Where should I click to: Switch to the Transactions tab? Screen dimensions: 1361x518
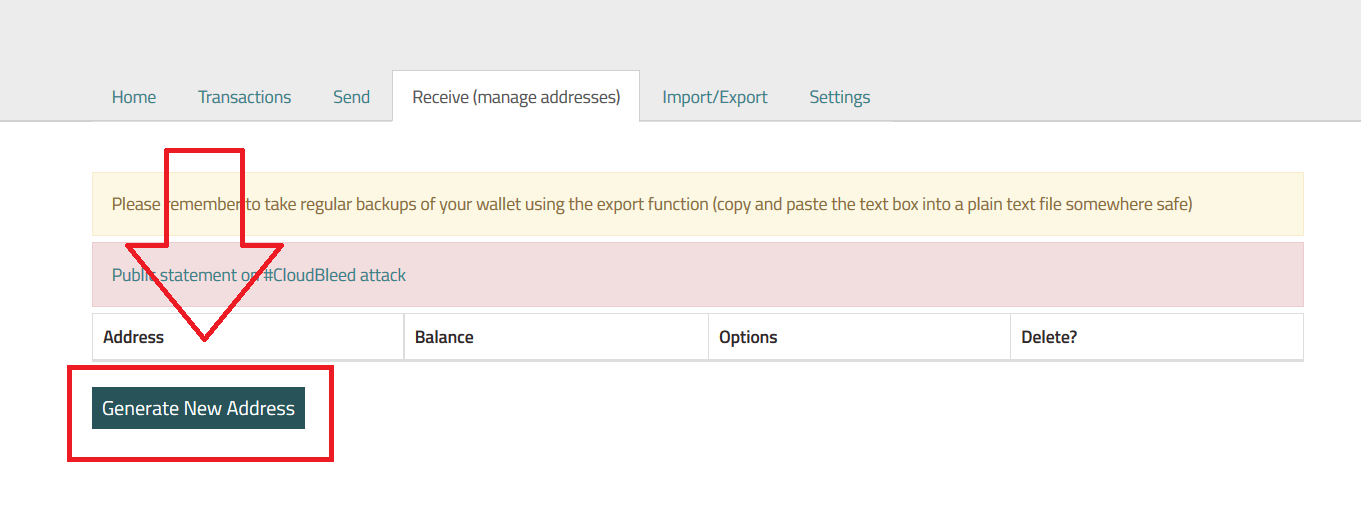[x=244, y=97]
